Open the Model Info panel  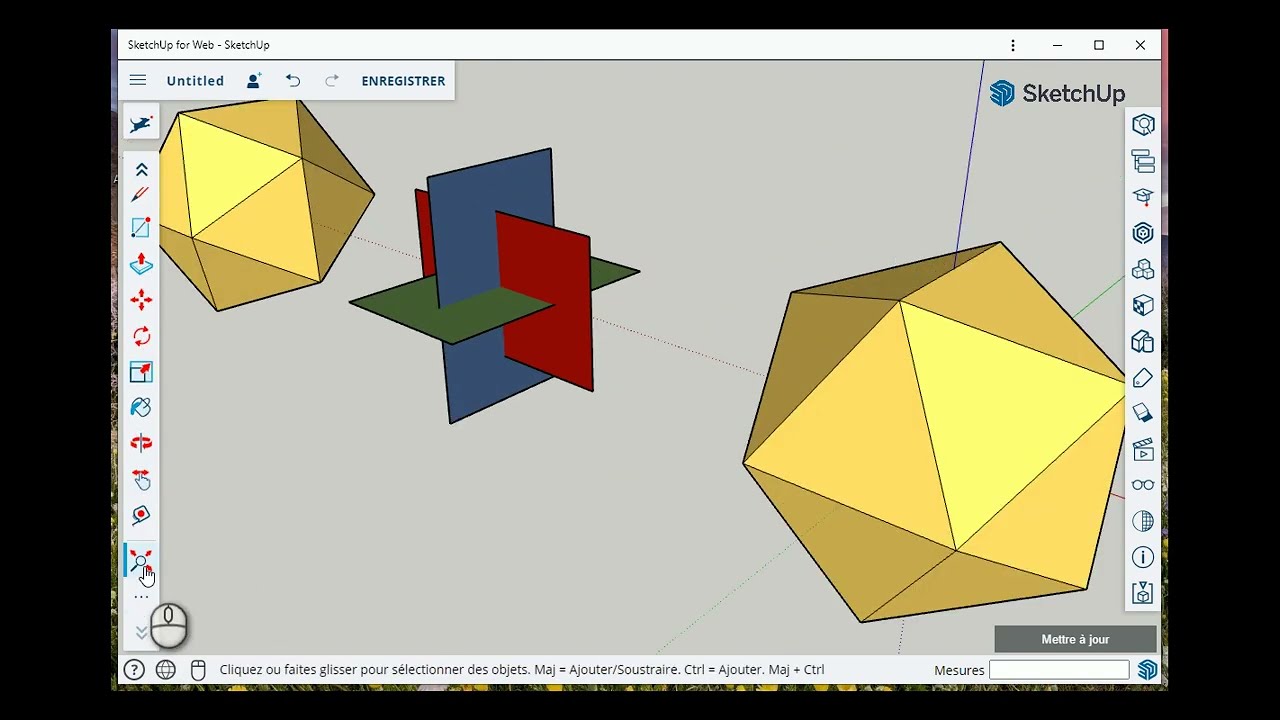(1143, 557)
